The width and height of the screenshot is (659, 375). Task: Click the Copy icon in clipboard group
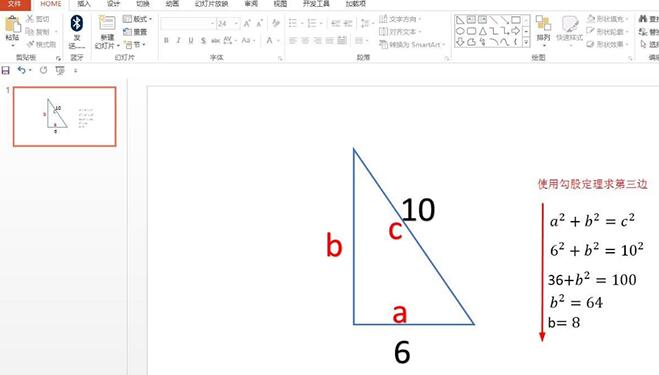(x=30, y=32)
